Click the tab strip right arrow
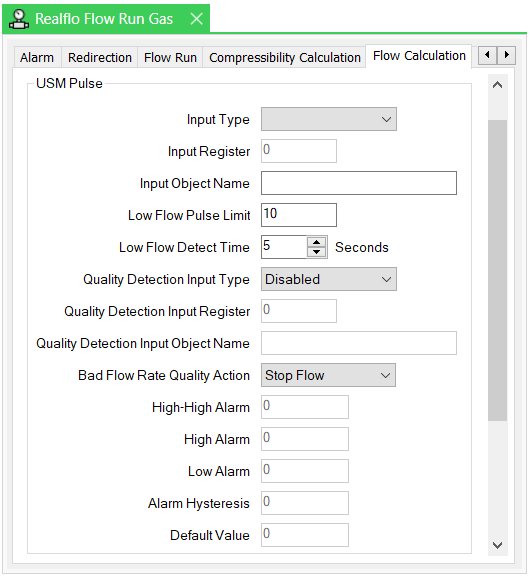This screenshot has width=530, height=578. coord(506,55)
